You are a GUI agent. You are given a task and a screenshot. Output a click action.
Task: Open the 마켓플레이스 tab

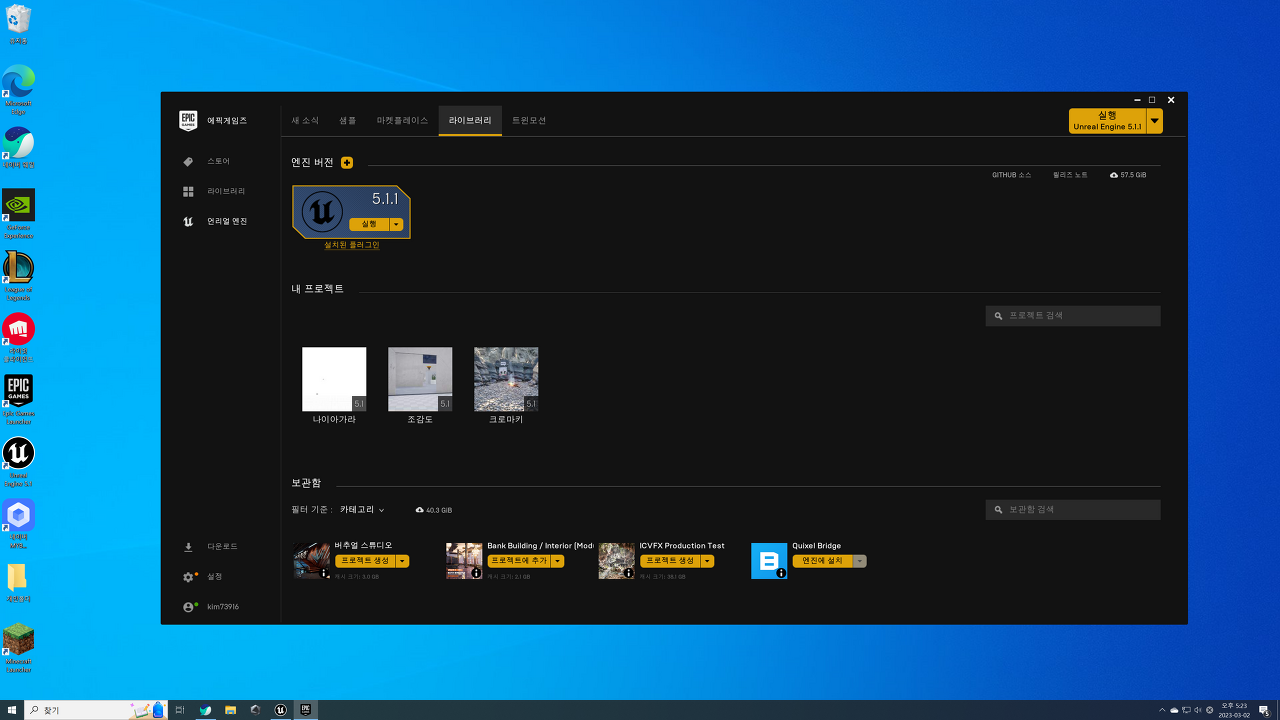[x=402, y=120]
